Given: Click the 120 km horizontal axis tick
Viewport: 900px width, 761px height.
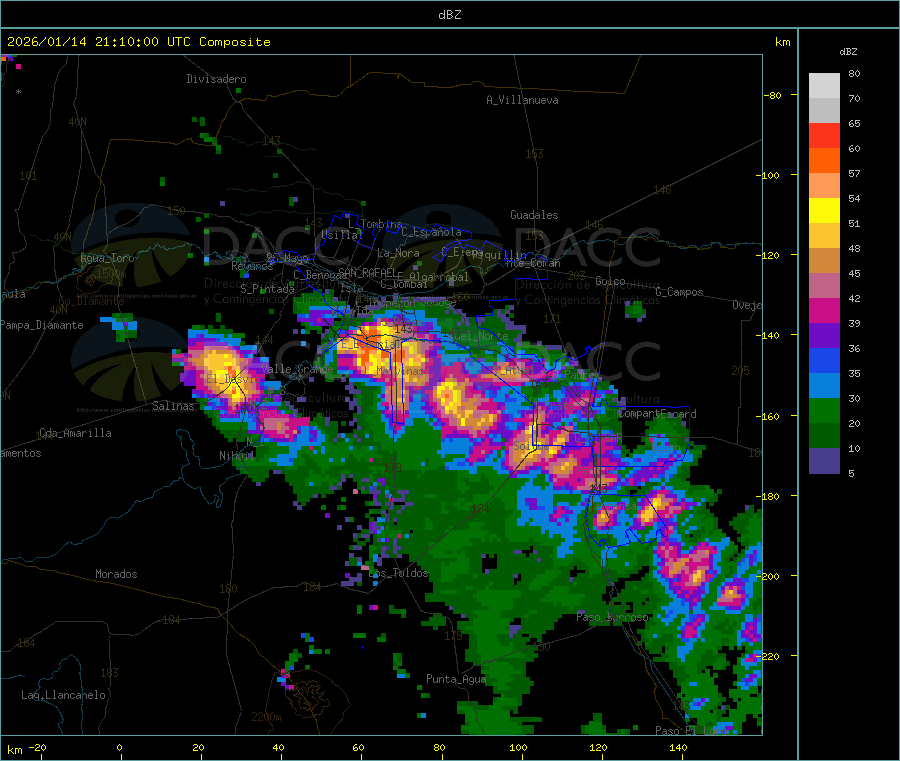Looking at the screenshot, I should click(599, 748).
